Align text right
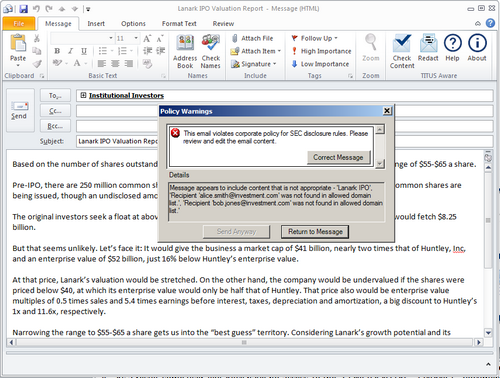 pos(129,63)
